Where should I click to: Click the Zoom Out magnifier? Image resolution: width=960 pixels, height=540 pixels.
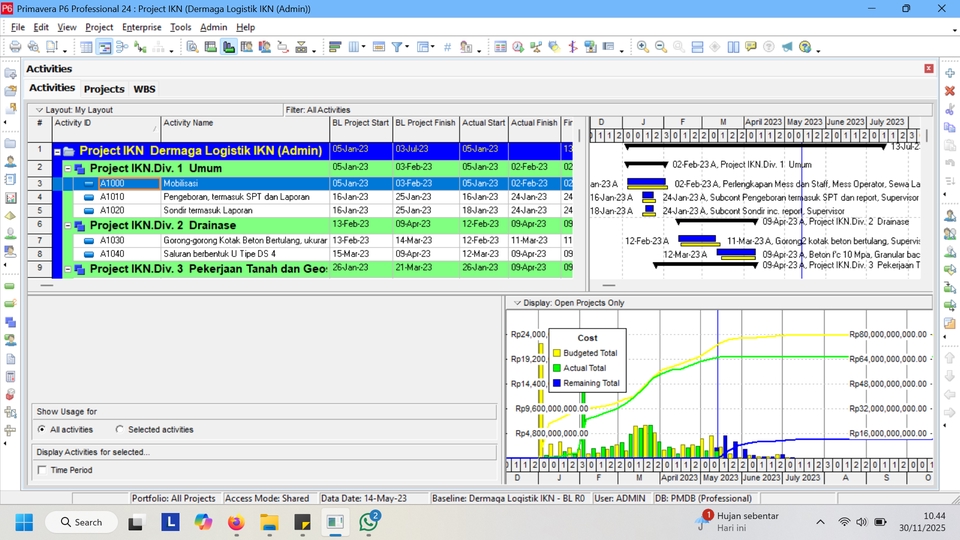(661, 47)
